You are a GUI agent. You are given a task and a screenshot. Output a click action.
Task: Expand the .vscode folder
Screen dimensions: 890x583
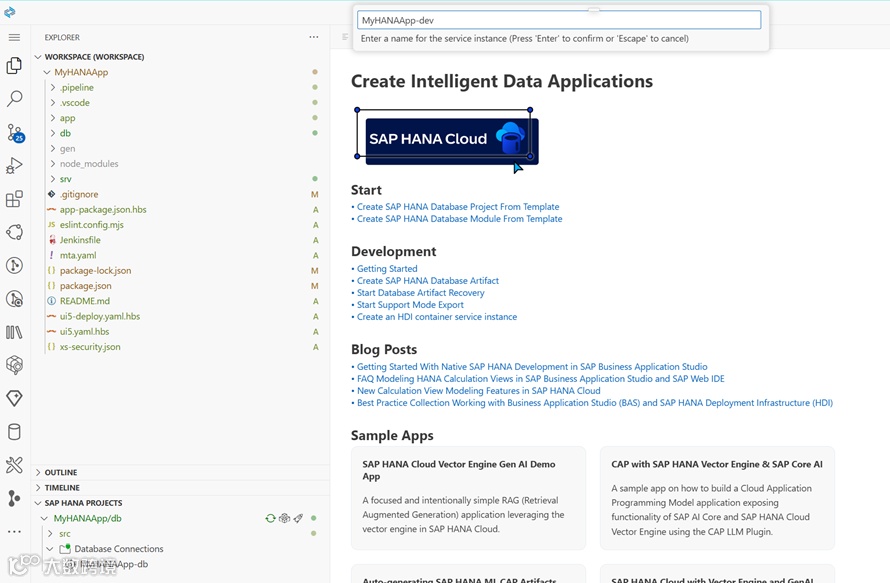(53, 103)
